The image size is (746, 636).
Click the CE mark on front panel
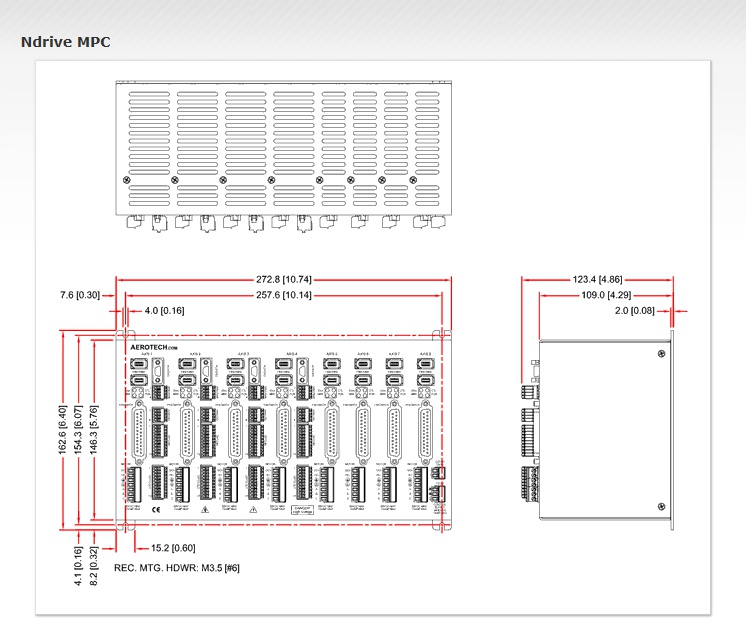(x=156, y=509)
